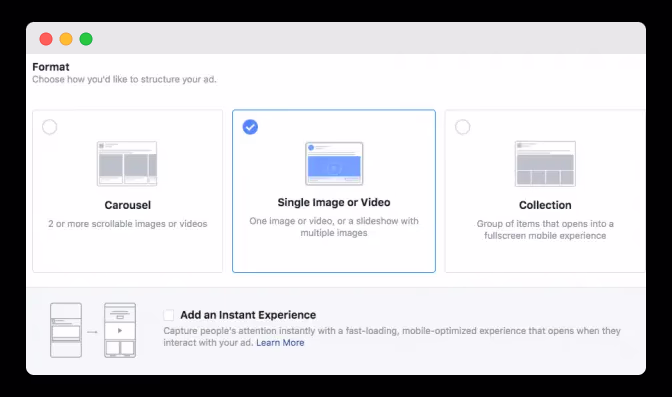Image resolution: width=672 pixels, height=397 pixels.
Task: Click the Carousel layout preview icon
Action: click(x=127, y=164)
